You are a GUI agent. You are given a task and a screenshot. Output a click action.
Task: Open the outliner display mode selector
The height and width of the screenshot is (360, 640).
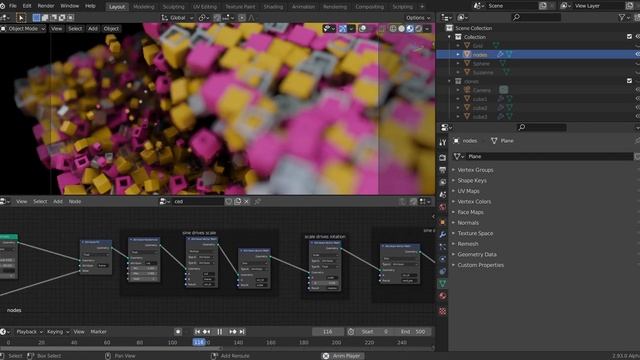coord(463,17)
